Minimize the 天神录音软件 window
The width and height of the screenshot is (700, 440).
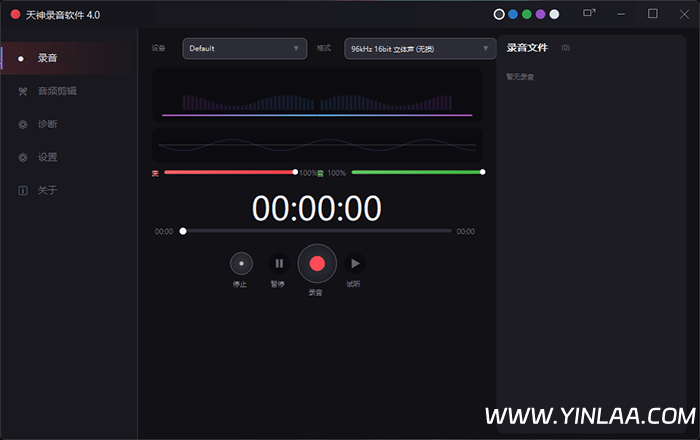click(x=621, y=14)
